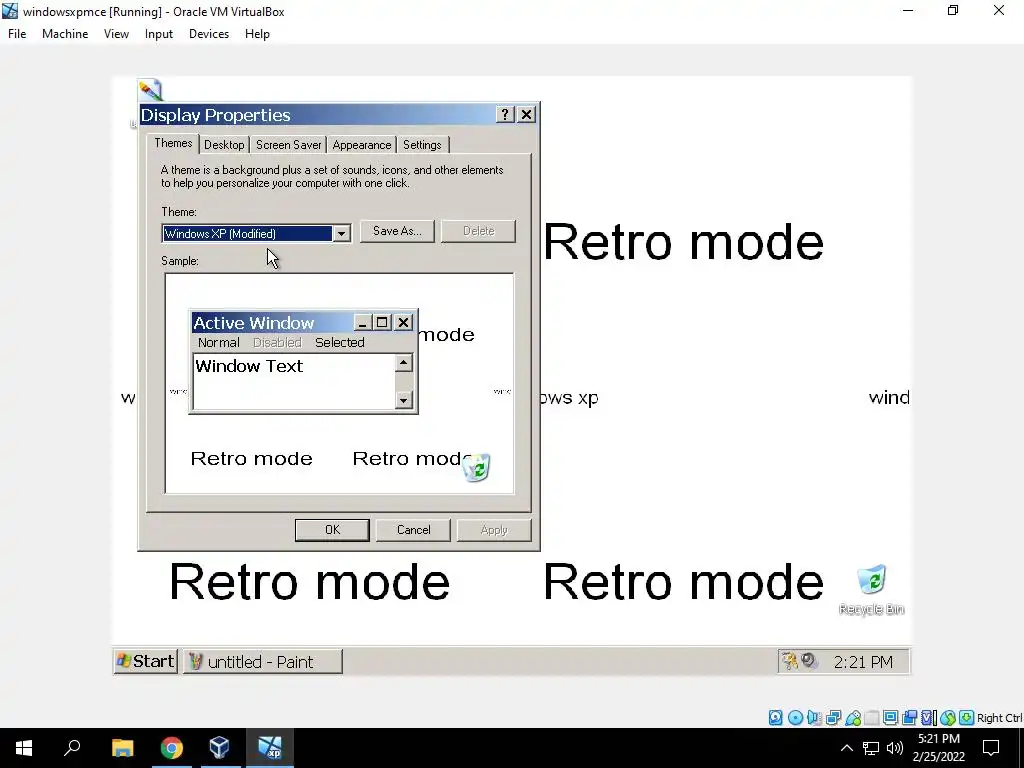Click the Delete theme button
This screenshot has width=1024, height=768.
479,231
